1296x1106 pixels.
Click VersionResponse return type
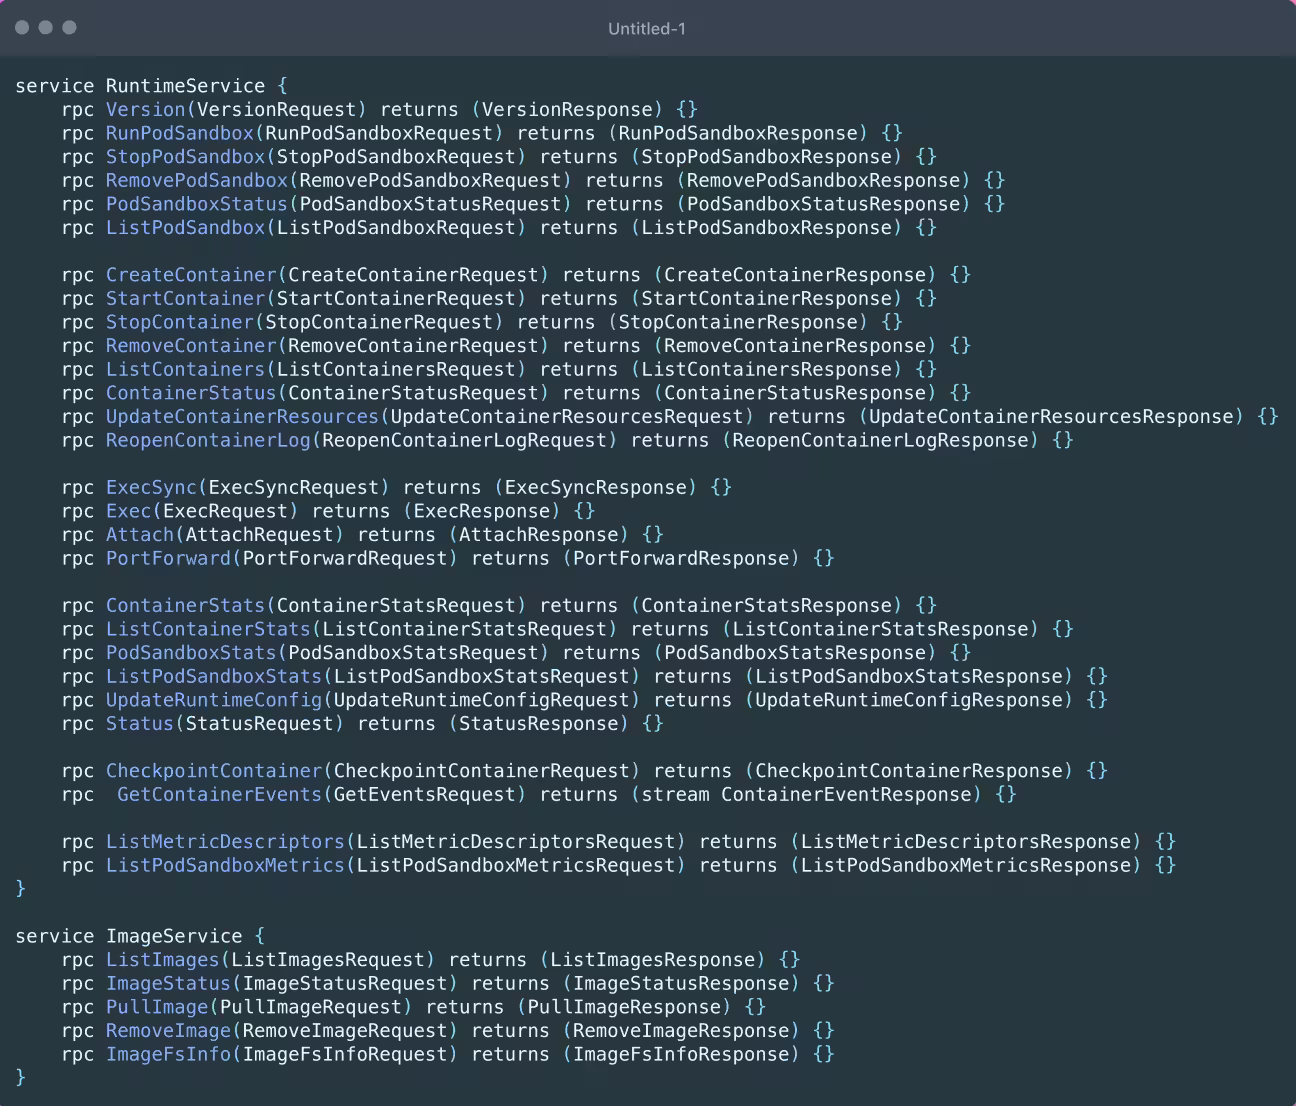click(568, 109)
